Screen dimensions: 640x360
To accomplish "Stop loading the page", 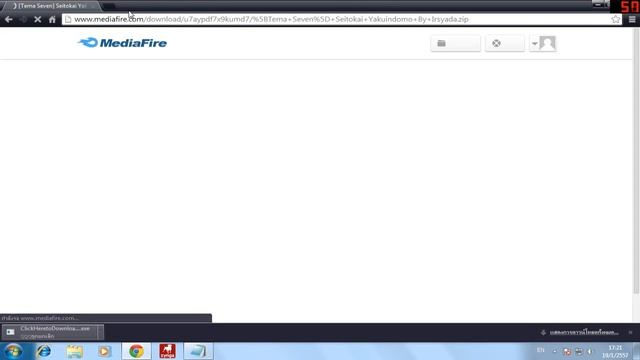I will (38, 19).
